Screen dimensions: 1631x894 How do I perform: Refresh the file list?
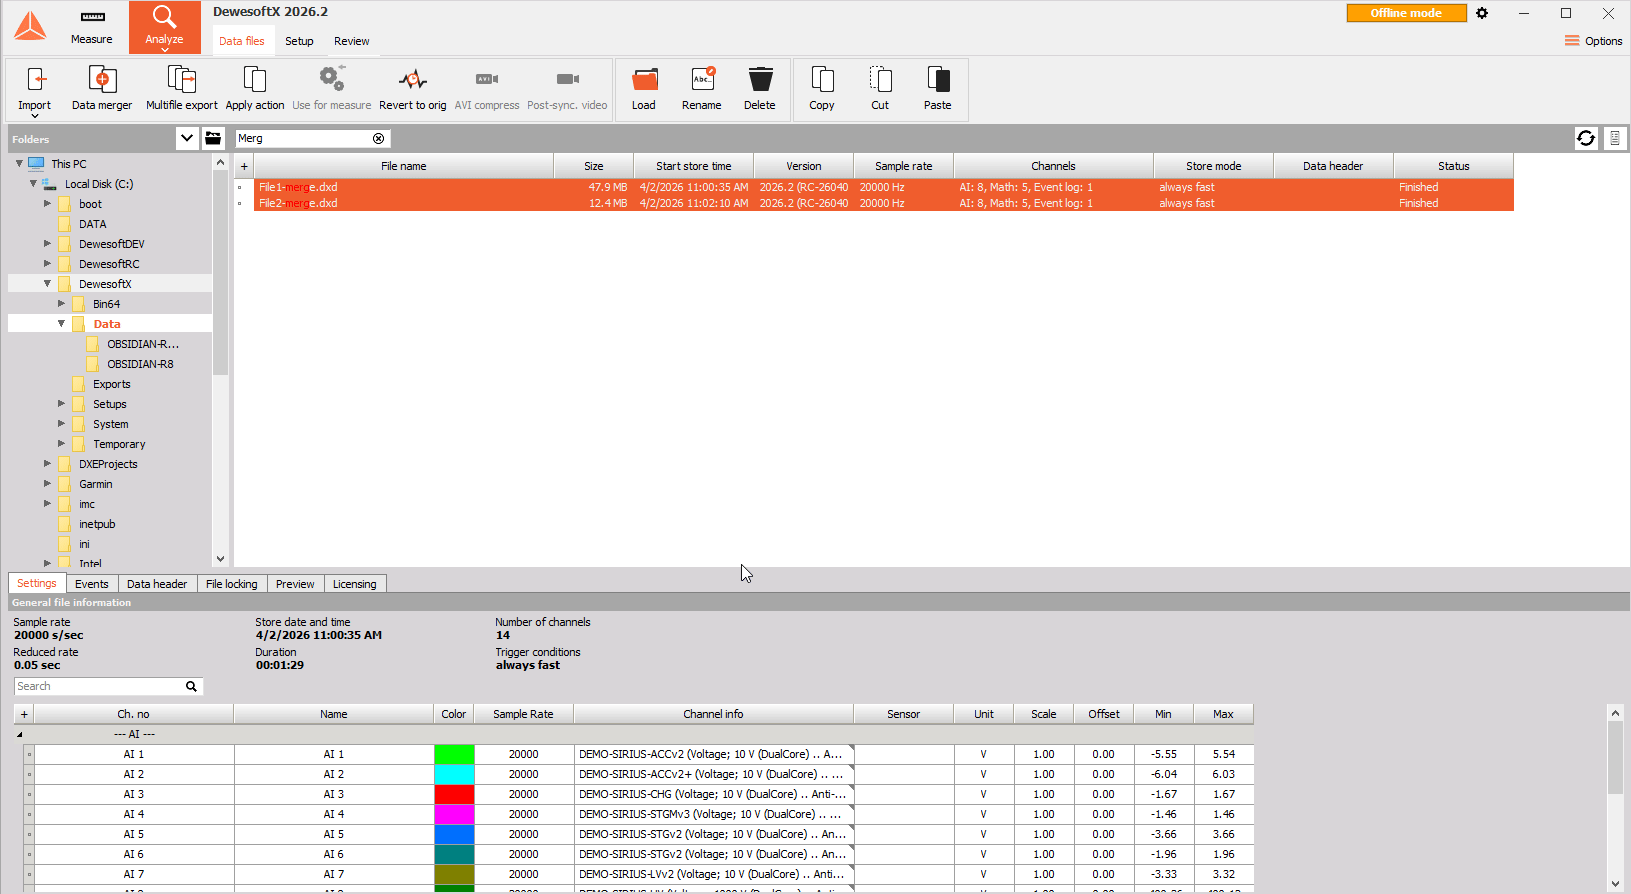(x=1586, y=139)
